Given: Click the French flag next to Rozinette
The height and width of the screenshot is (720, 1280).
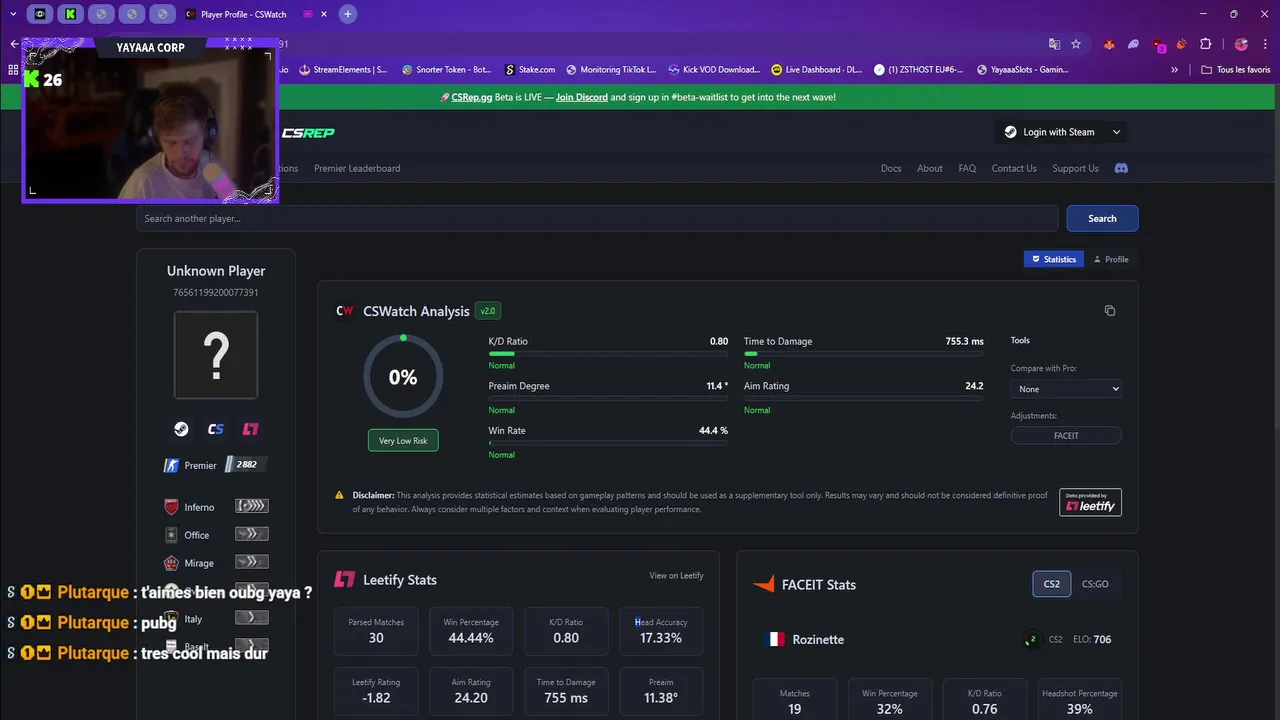Looking at the screenshot, I should pos(774,639).
